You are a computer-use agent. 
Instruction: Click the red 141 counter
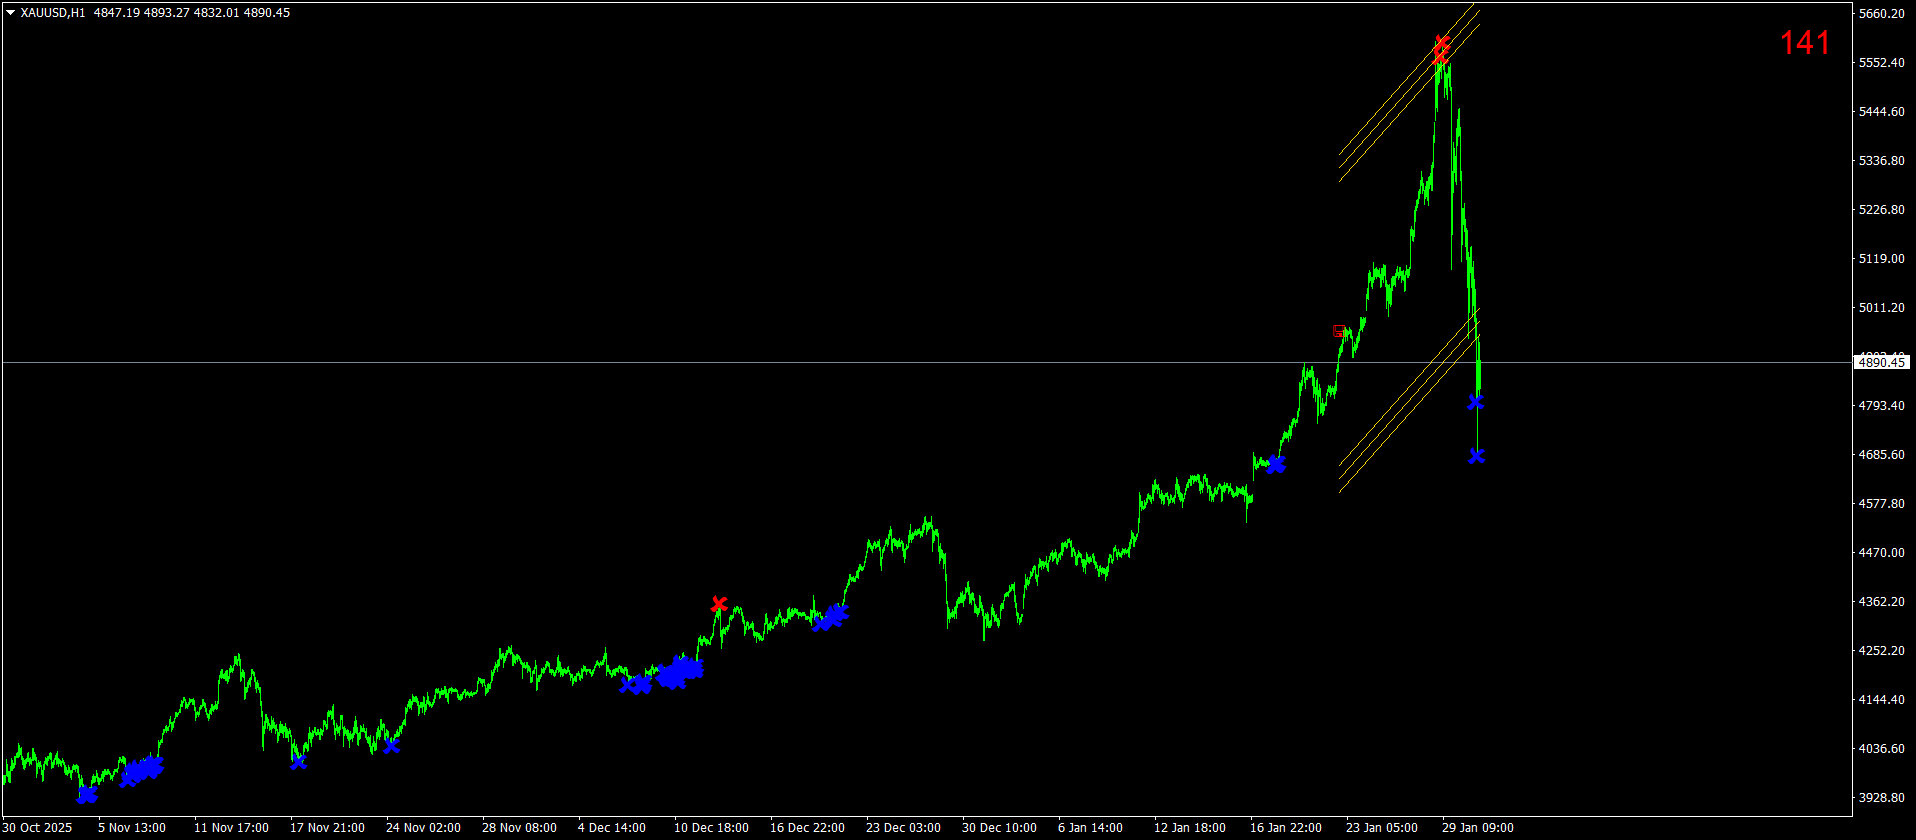[x=1805, y=43]
